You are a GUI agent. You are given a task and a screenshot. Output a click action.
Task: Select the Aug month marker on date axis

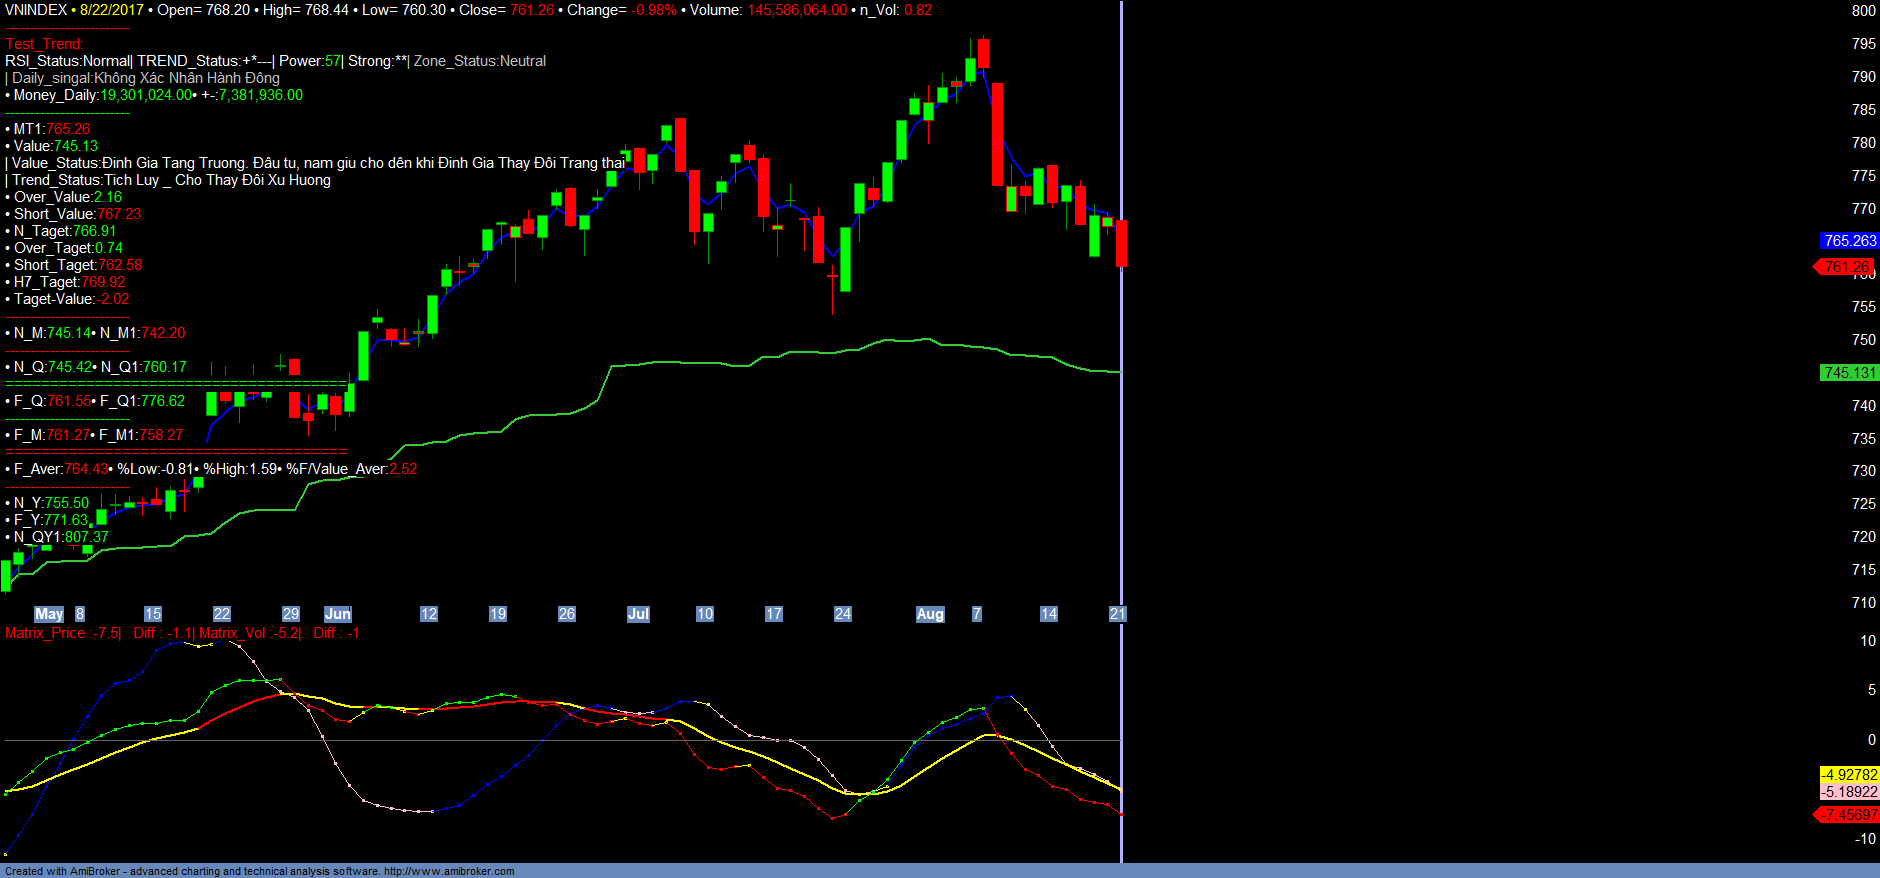930,614
